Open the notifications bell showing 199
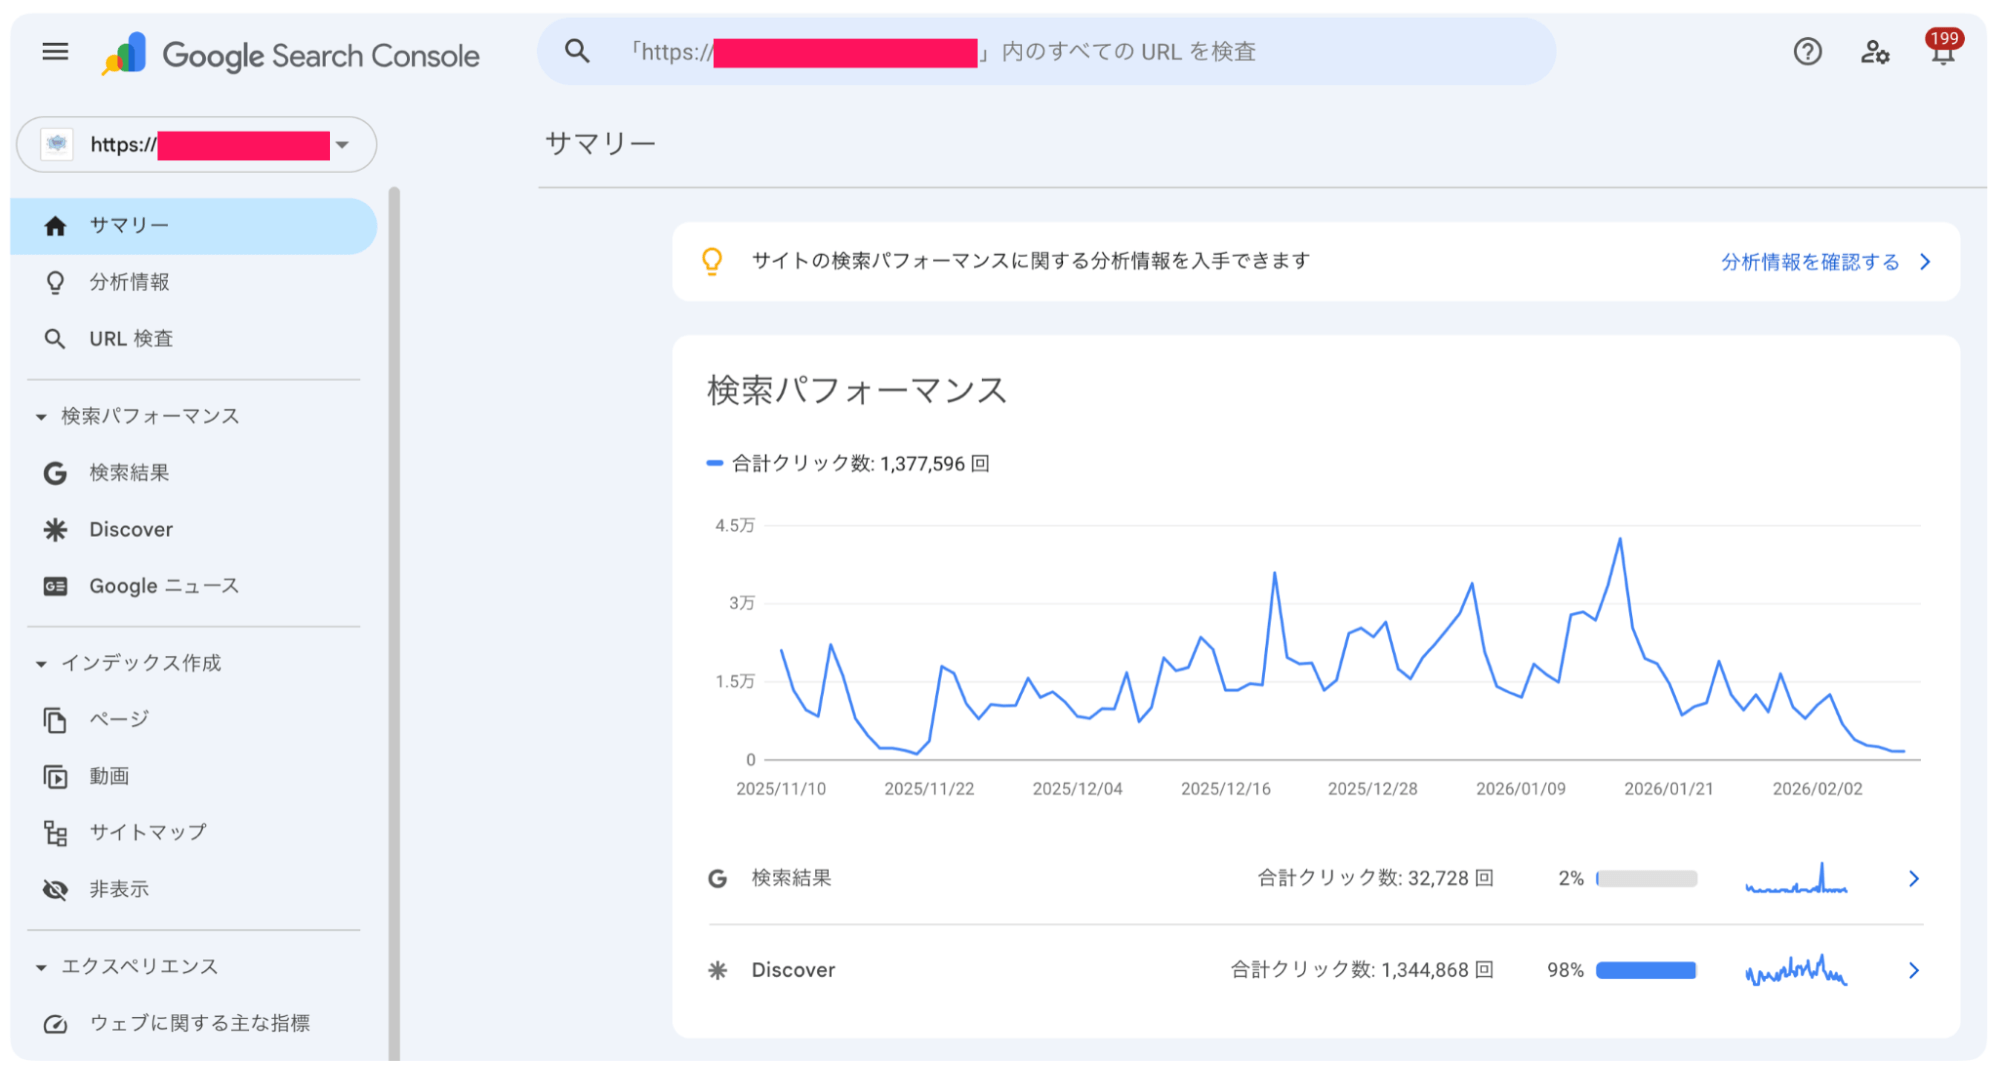1999x1070 pixels. 1941,52
